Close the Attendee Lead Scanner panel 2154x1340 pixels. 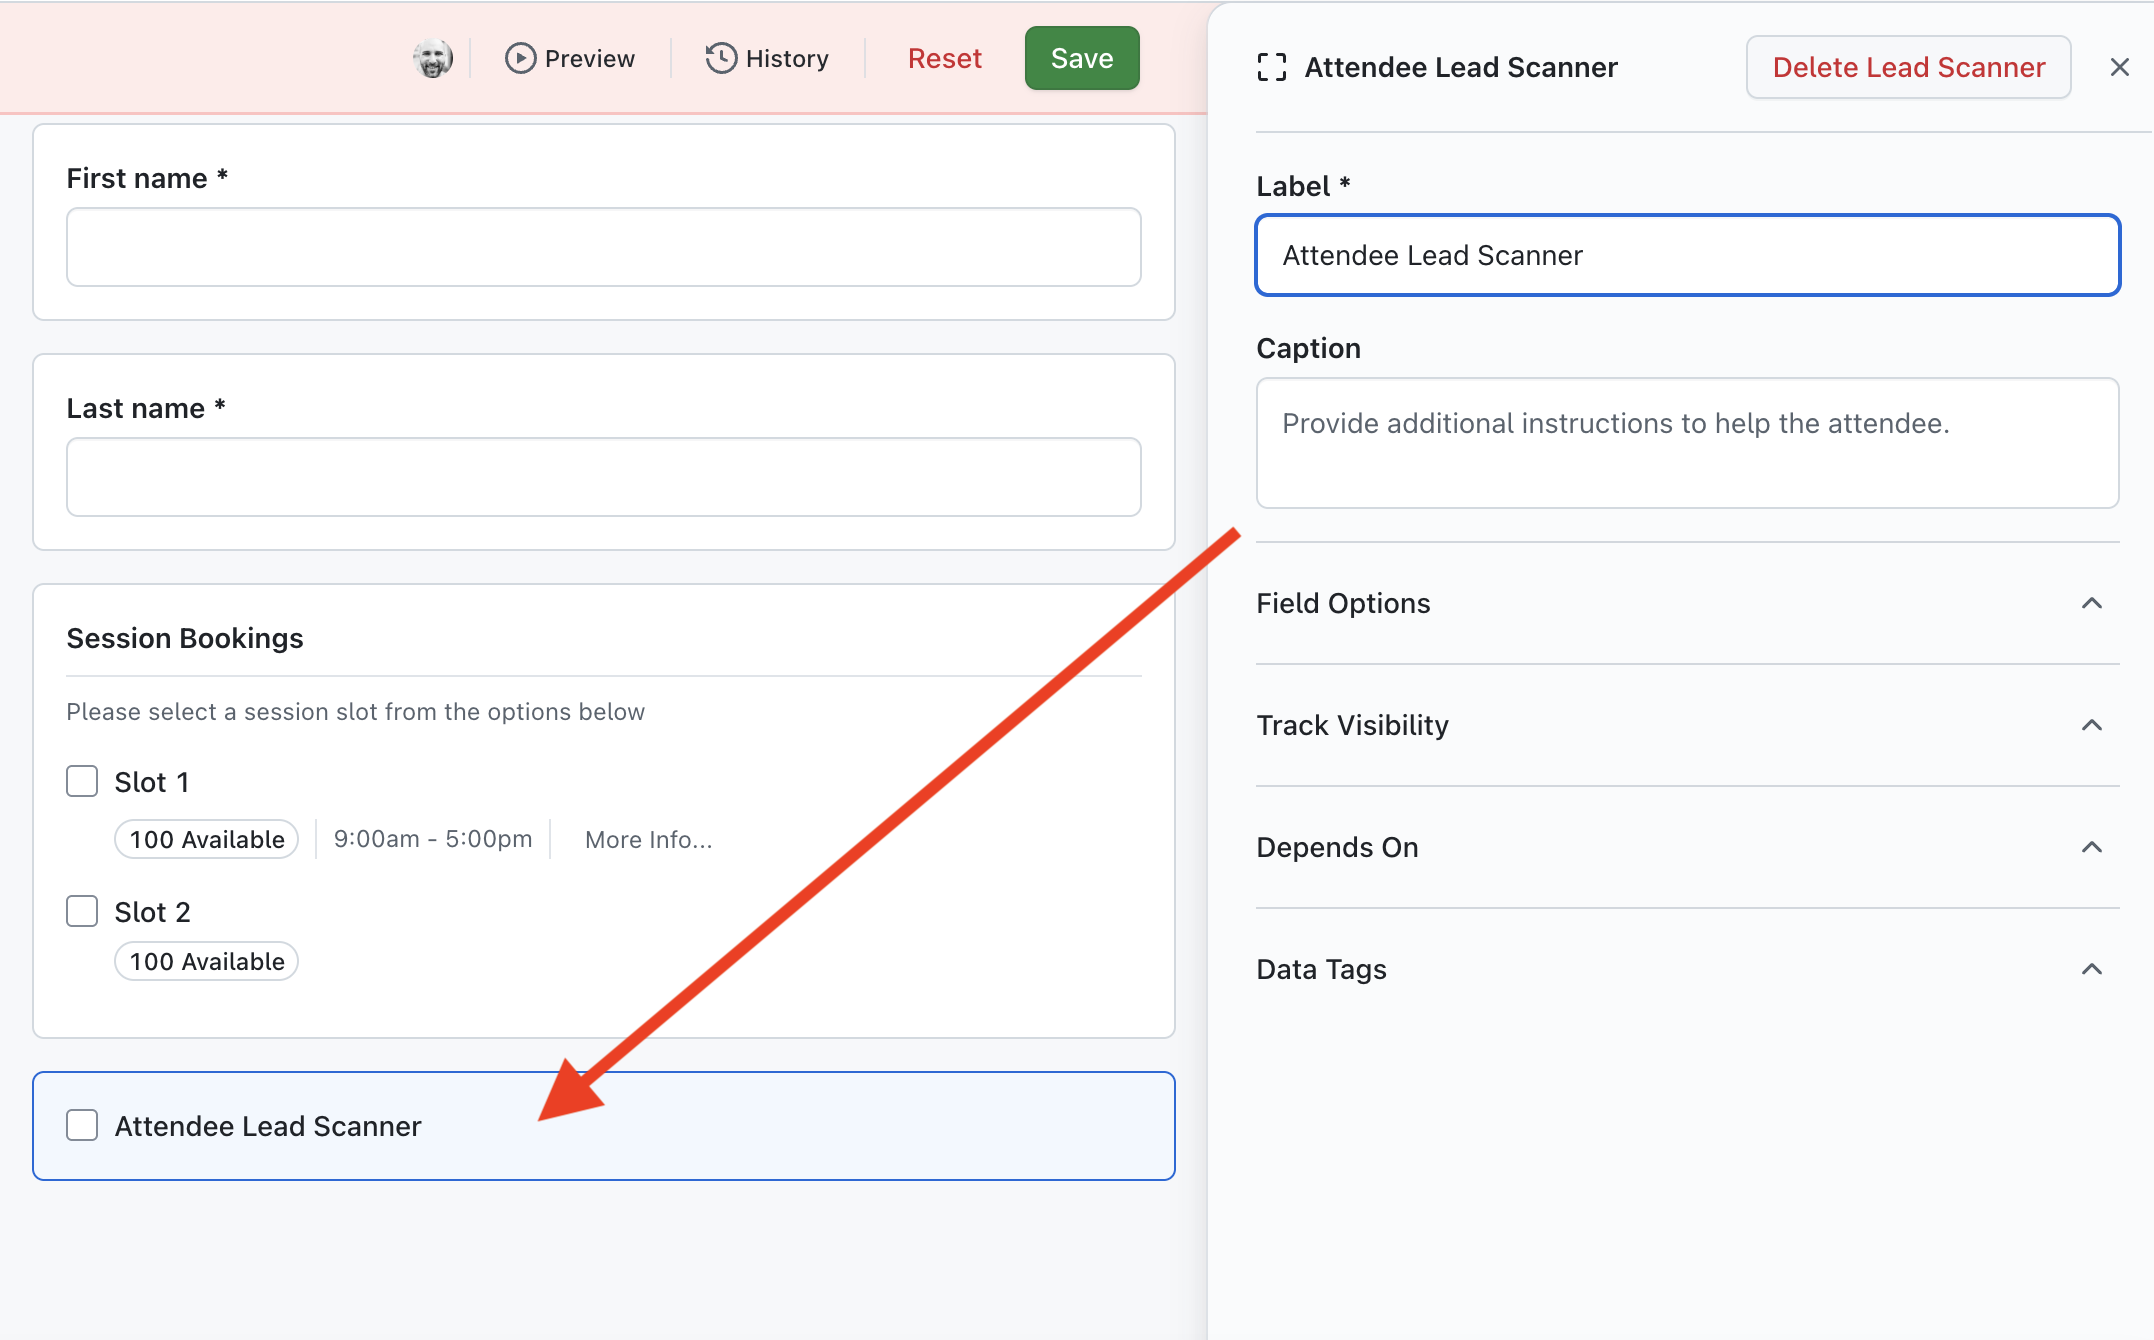pos(2119,68)
